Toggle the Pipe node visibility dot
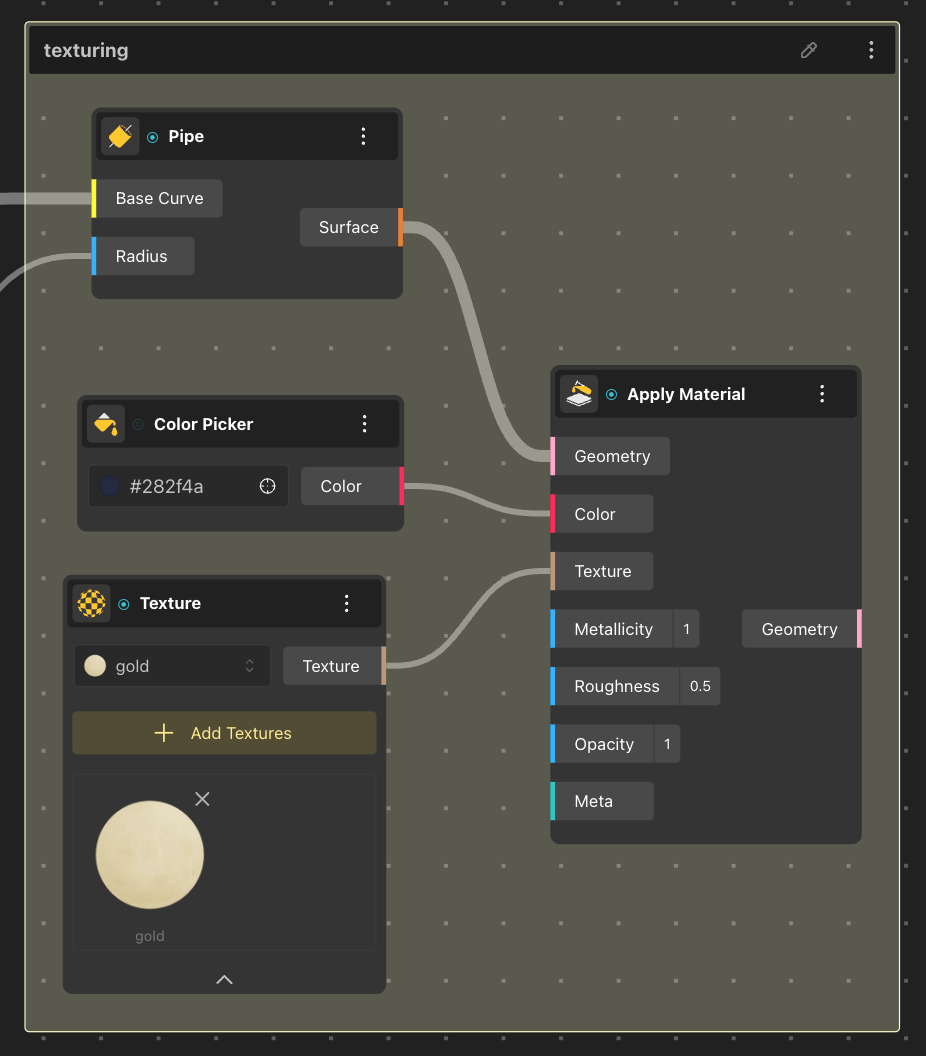This screenshot has height=1056, width=926. point(153,137)
